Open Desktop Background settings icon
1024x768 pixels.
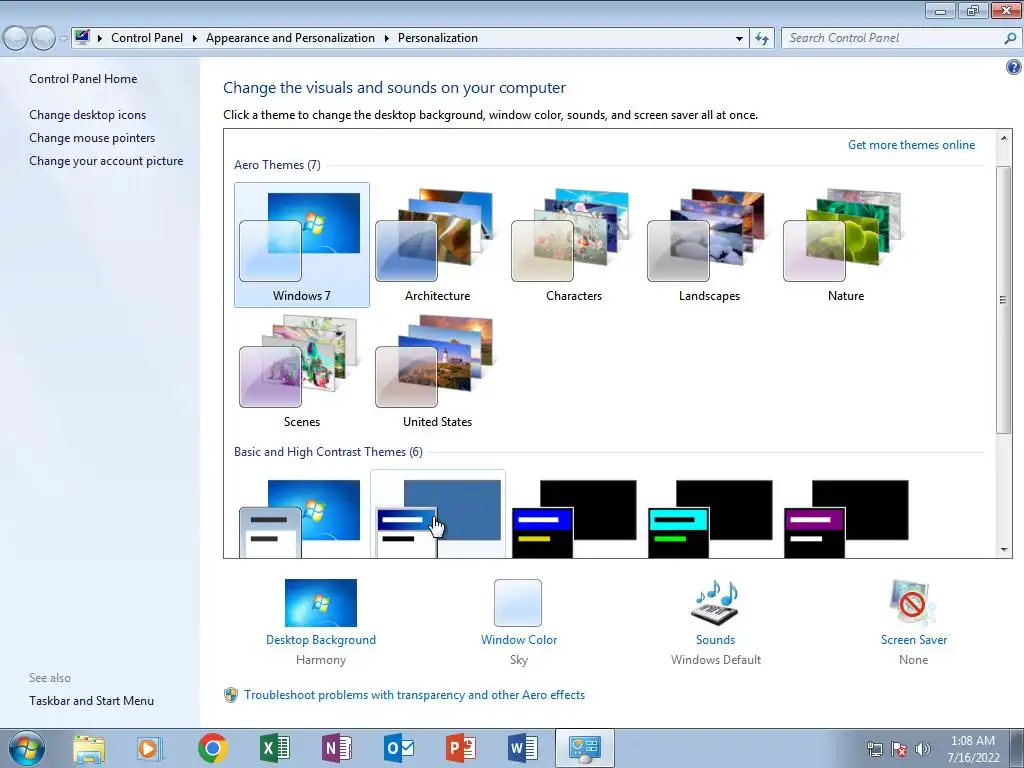[x=321, y=603]
